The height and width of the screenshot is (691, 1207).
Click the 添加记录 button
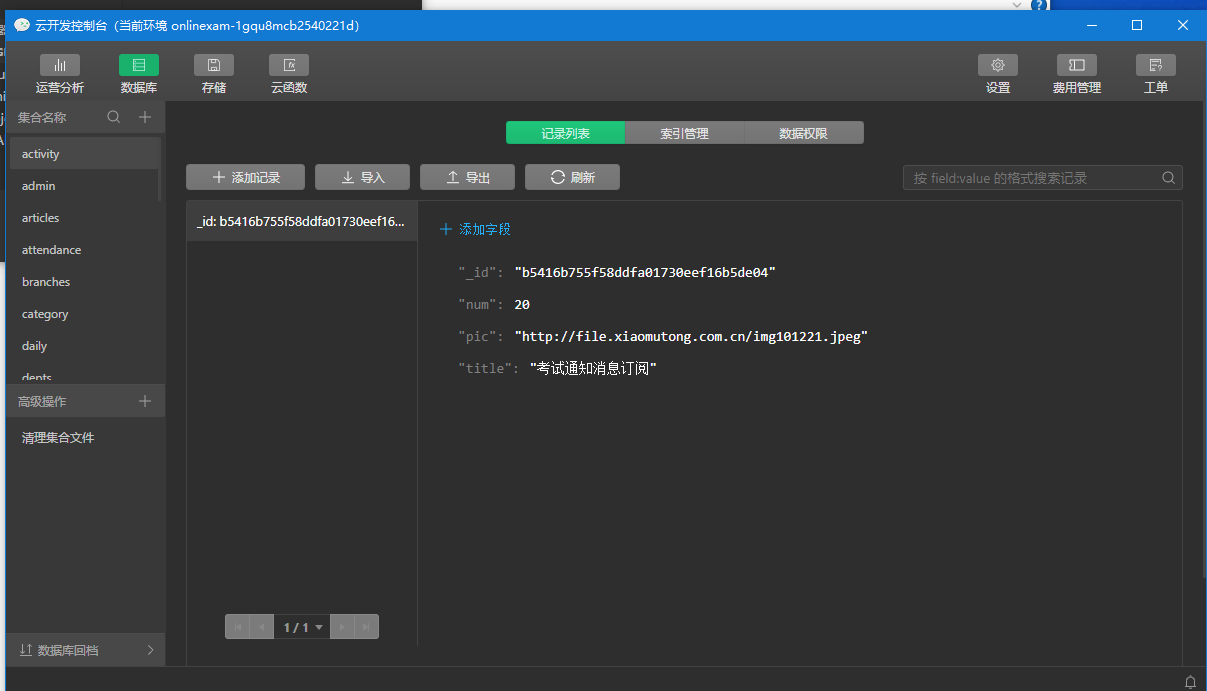click(245, 177)
